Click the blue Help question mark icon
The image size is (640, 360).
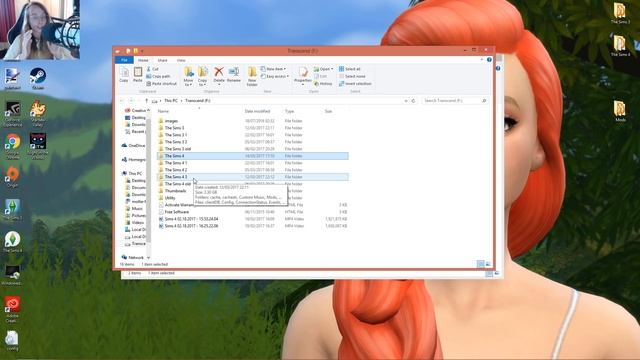tap(489, 60)
